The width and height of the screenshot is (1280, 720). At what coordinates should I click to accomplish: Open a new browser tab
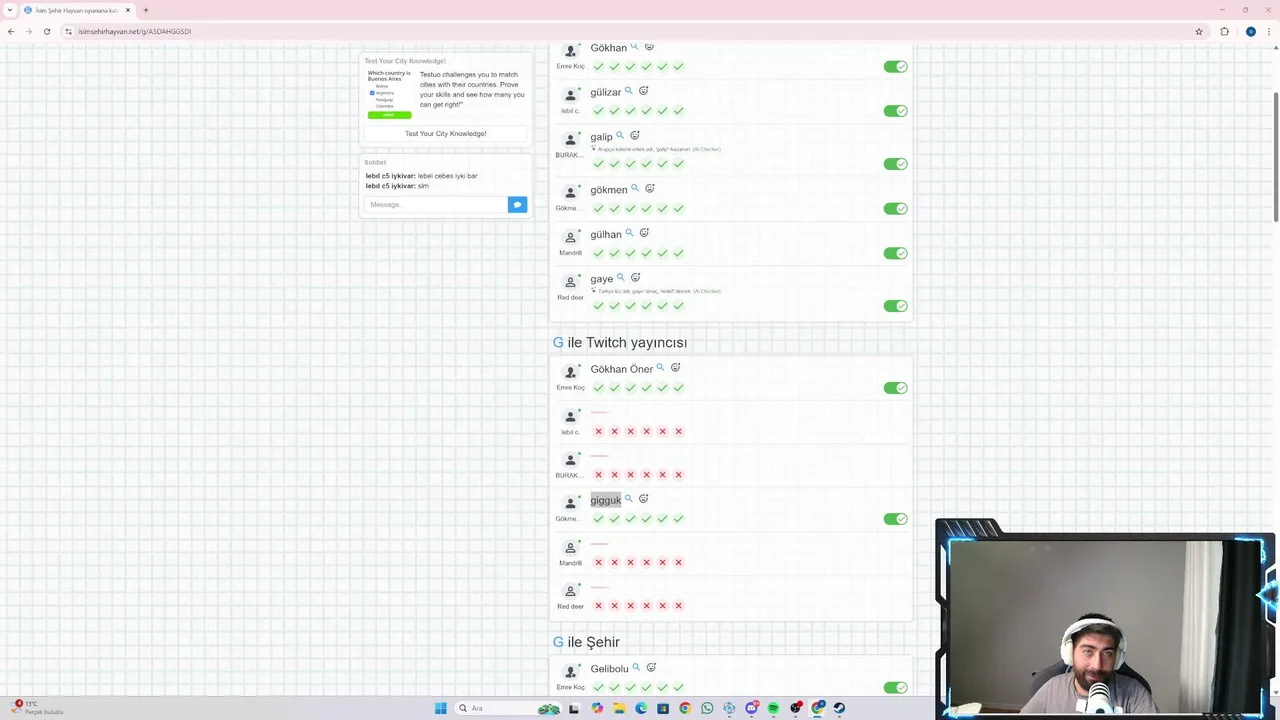[x=146, y=10]
